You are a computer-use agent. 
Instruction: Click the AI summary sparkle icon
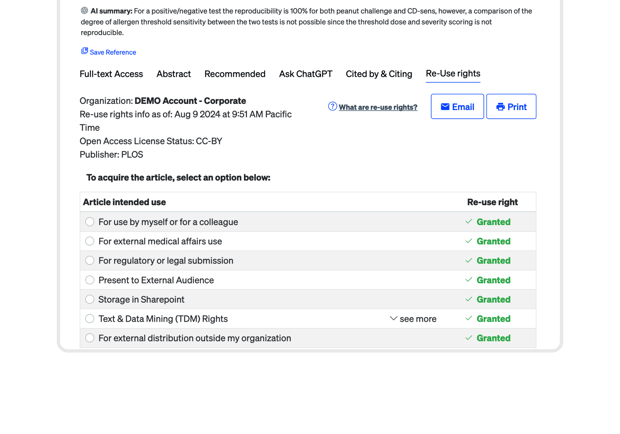coord(84,11)
